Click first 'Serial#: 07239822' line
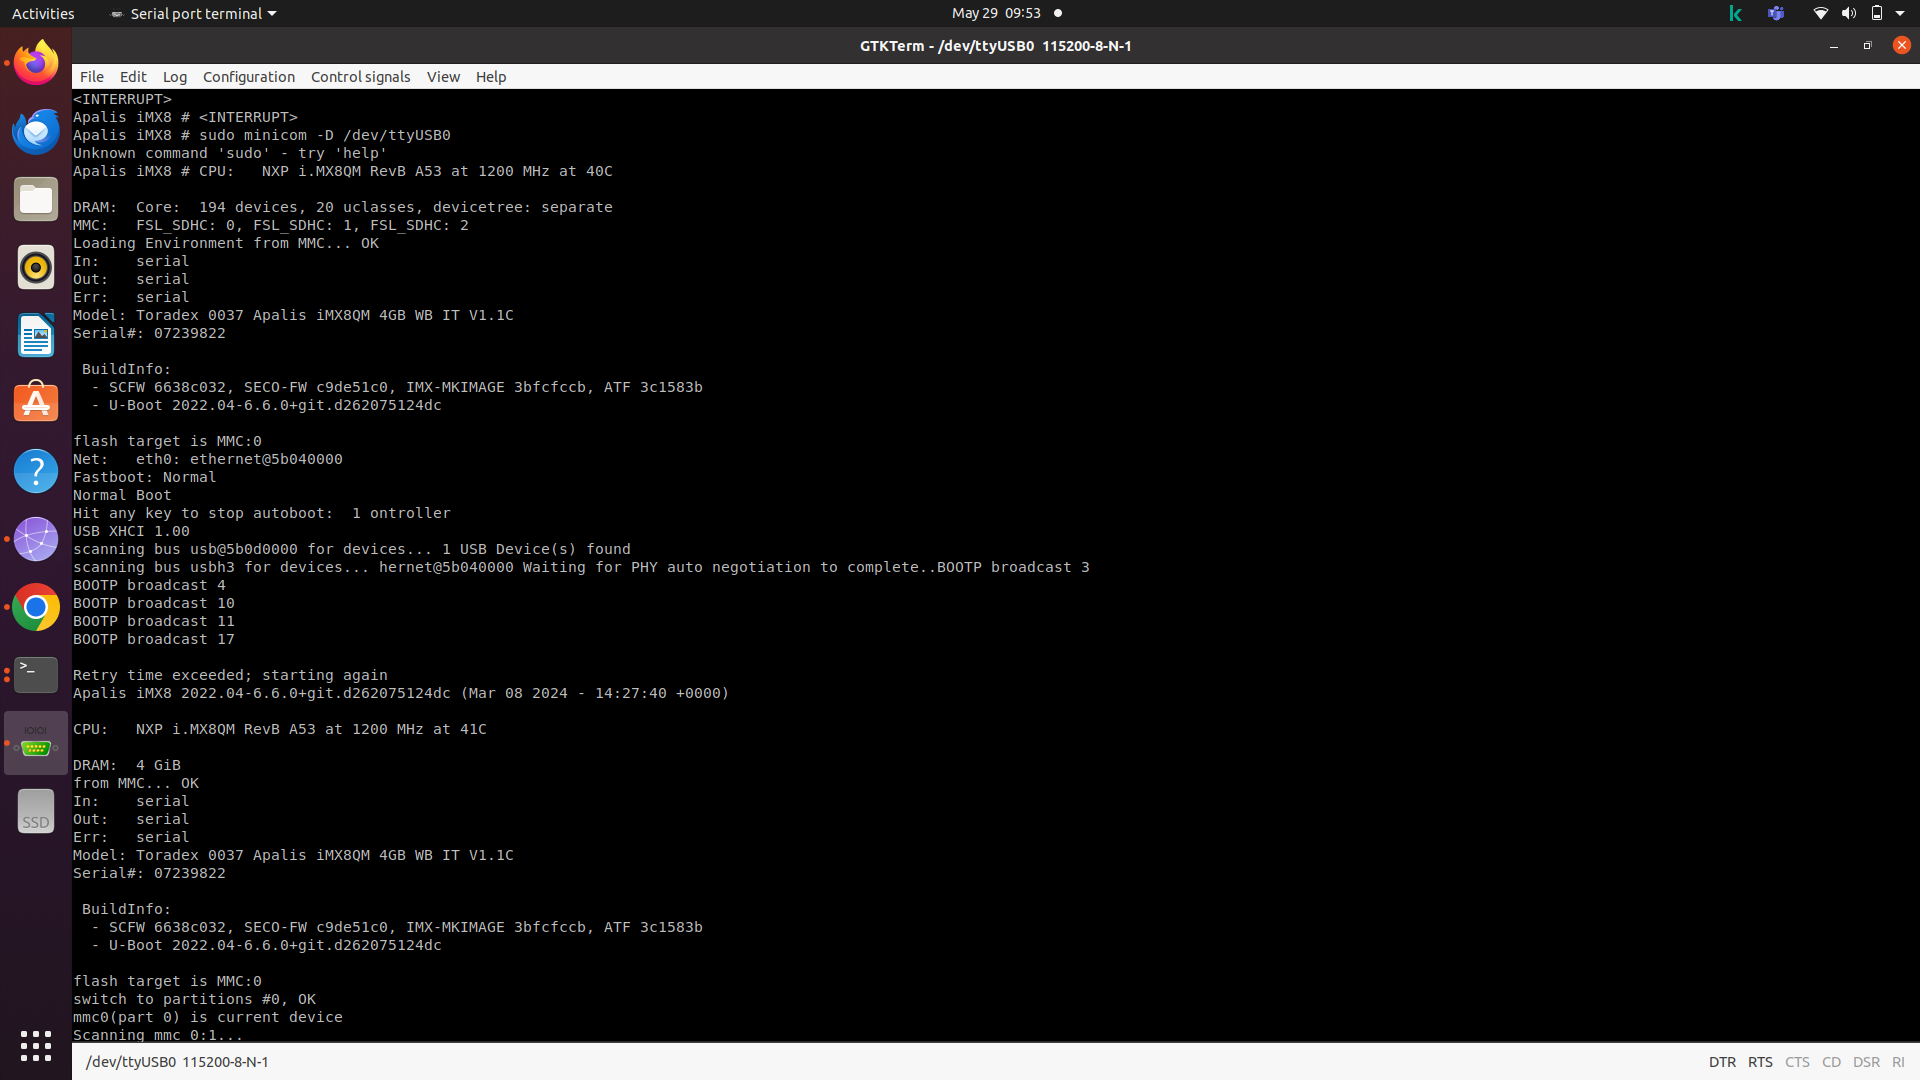The height and width of the screenshot is (1080, 1920). point(149,333)
